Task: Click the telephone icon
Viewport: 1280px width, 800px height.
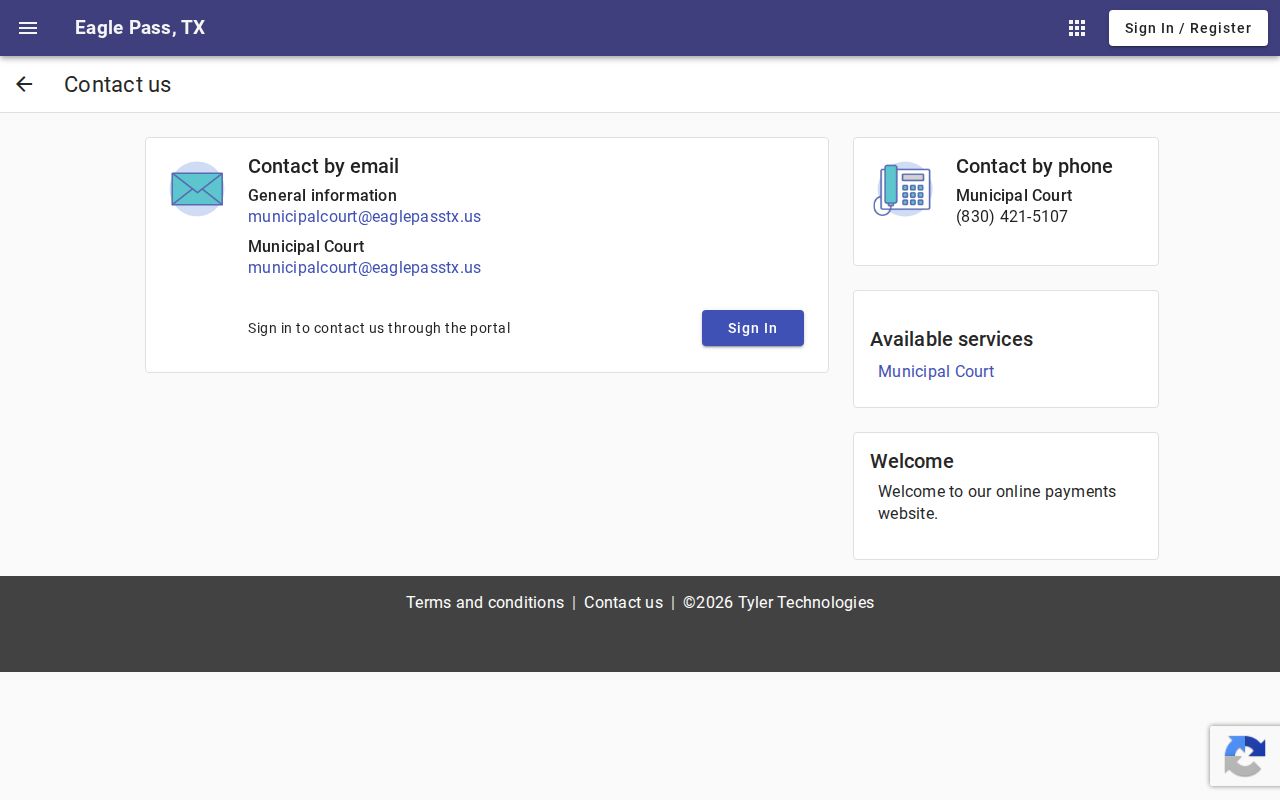Action: (903, 189)
